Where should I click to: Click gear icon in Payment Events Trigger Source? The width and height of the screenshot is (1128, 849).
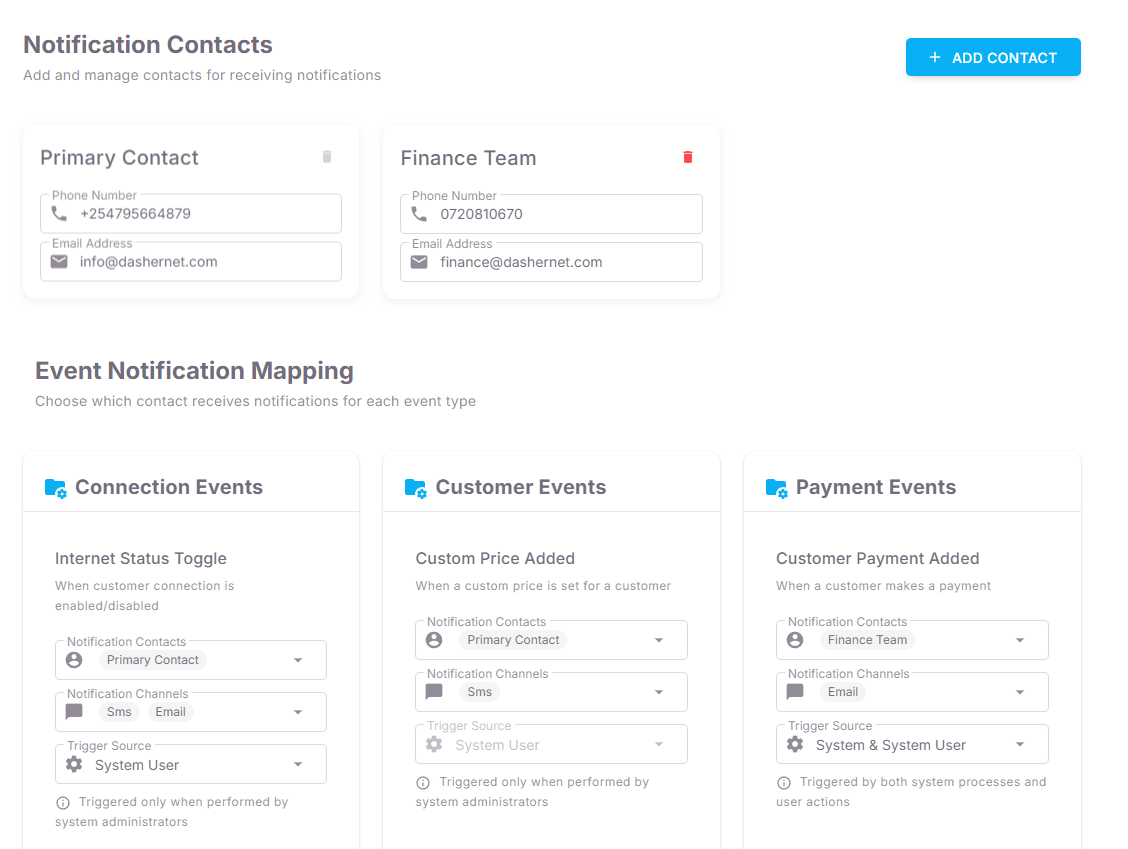[795, 745]
